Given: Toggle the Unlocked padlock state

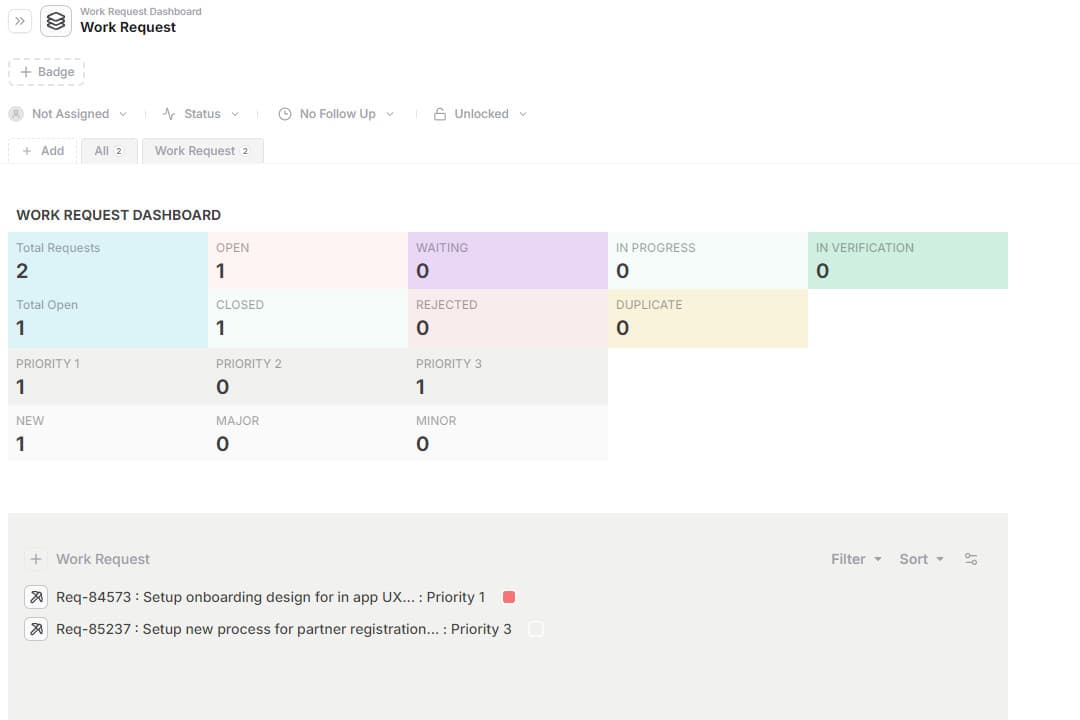Looking at the screenshot, I should tap(480, 114).
